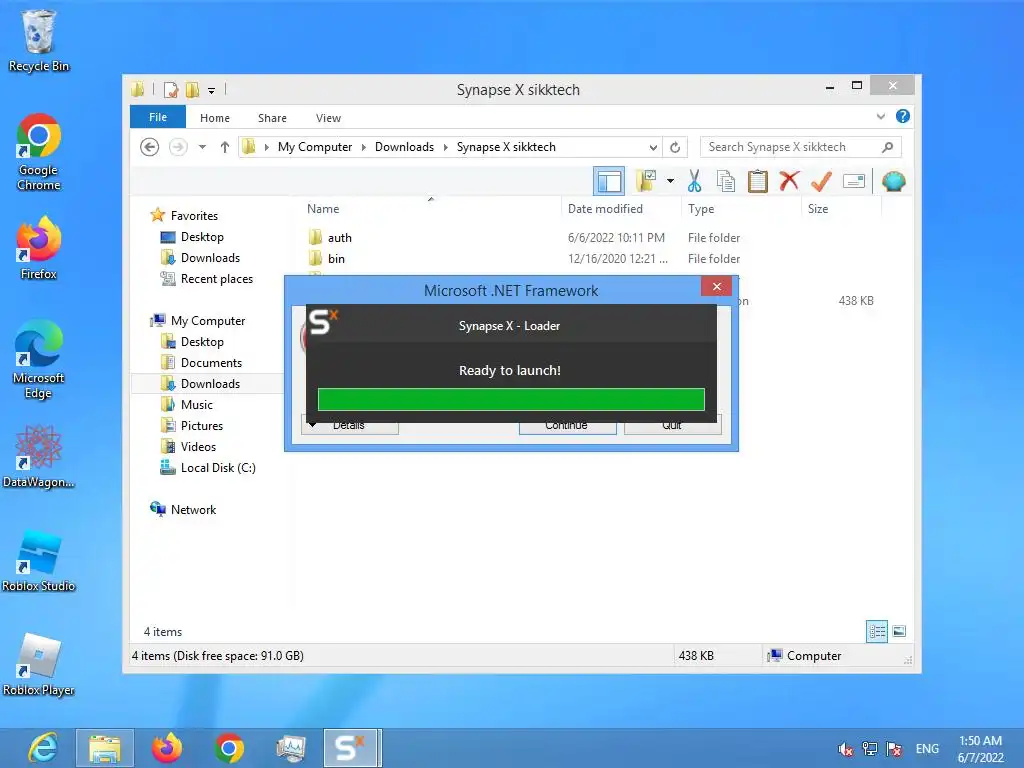Open the recent locations dropdown arrow
The image size is (1024, 768).
click(202, 147)
